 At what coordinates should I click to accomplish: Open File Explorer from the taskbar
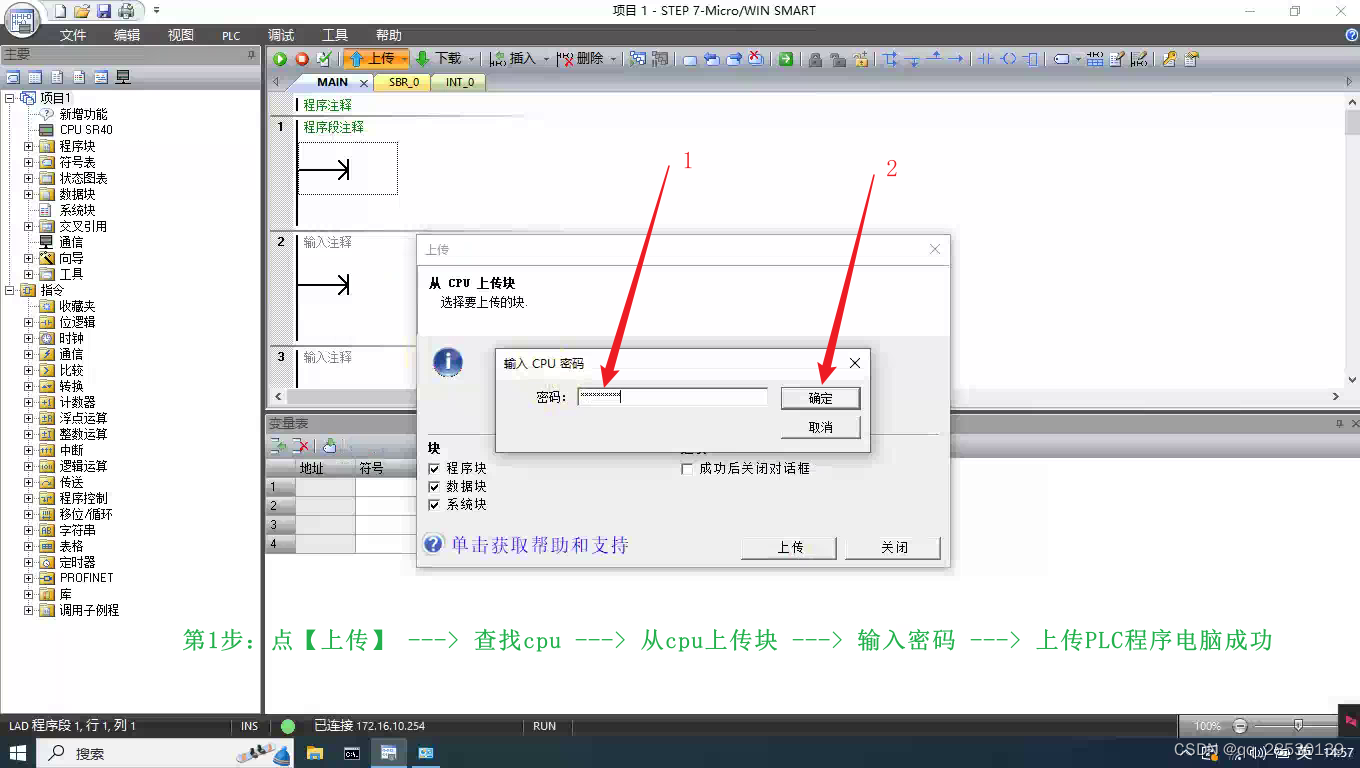(314, 753)
